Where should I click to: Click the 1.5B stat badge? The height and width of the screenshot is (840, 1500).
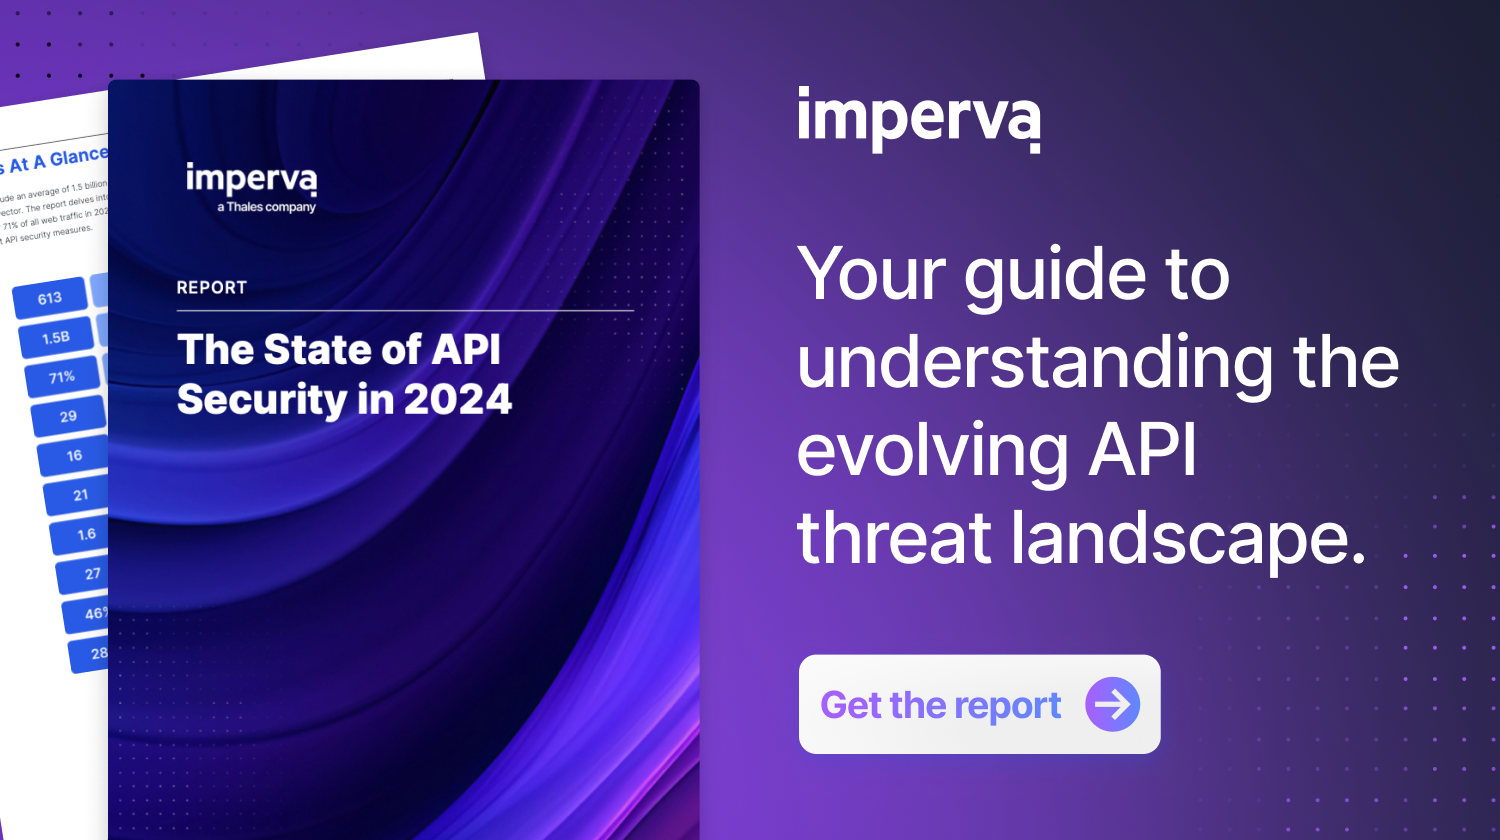click(56, 338)
